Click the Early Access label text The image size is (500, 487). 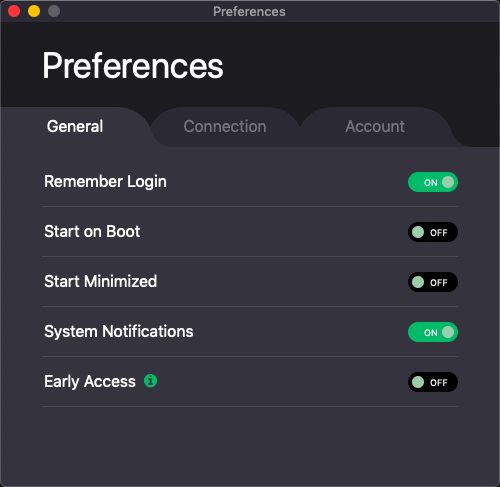point(90,382)
